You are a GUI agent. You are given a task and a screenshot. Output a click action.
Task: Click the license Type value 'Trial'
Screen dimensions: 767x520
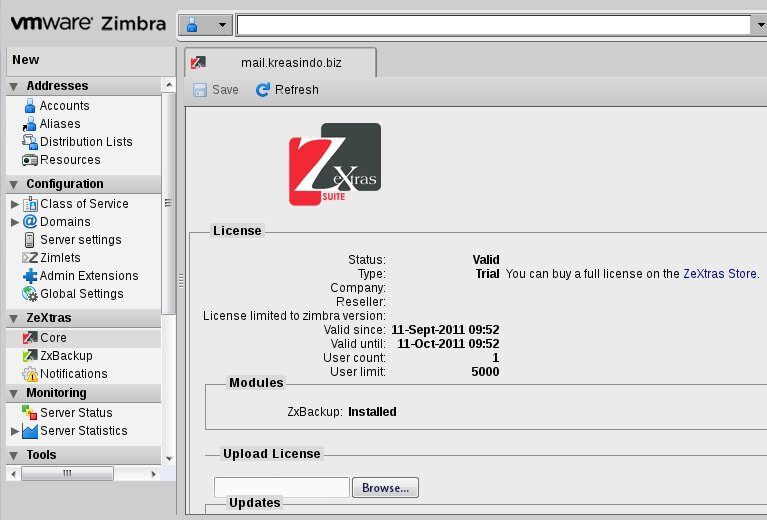point(487,273)
